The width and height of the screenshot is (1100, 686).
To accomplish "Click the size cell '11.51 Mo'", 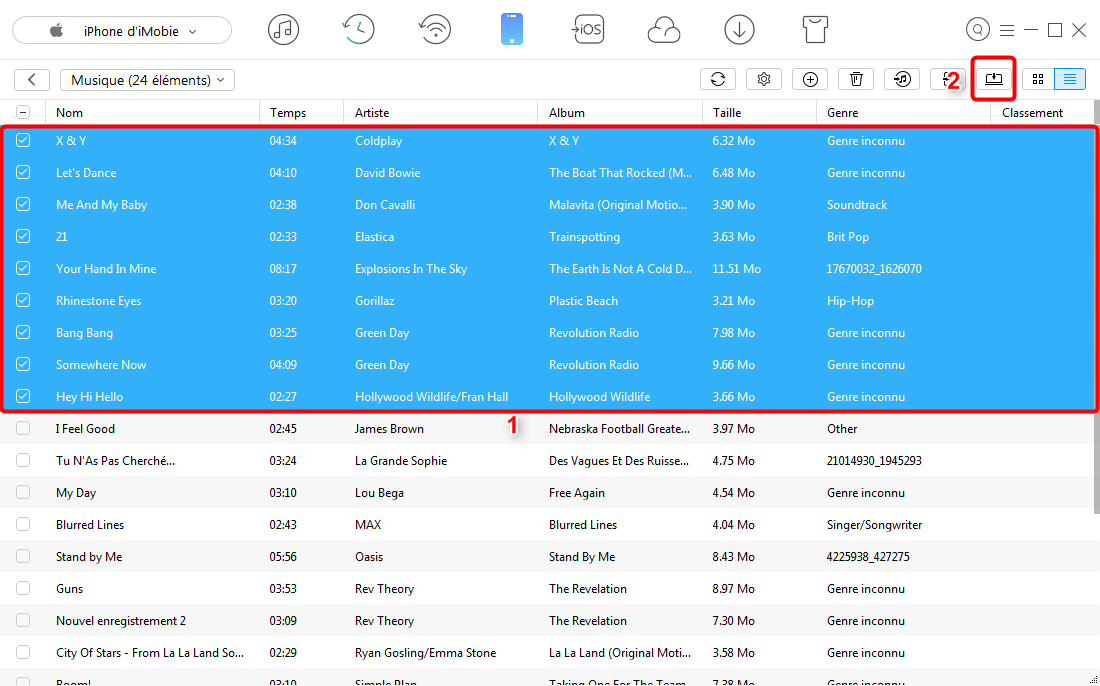I will pos(737,269).
